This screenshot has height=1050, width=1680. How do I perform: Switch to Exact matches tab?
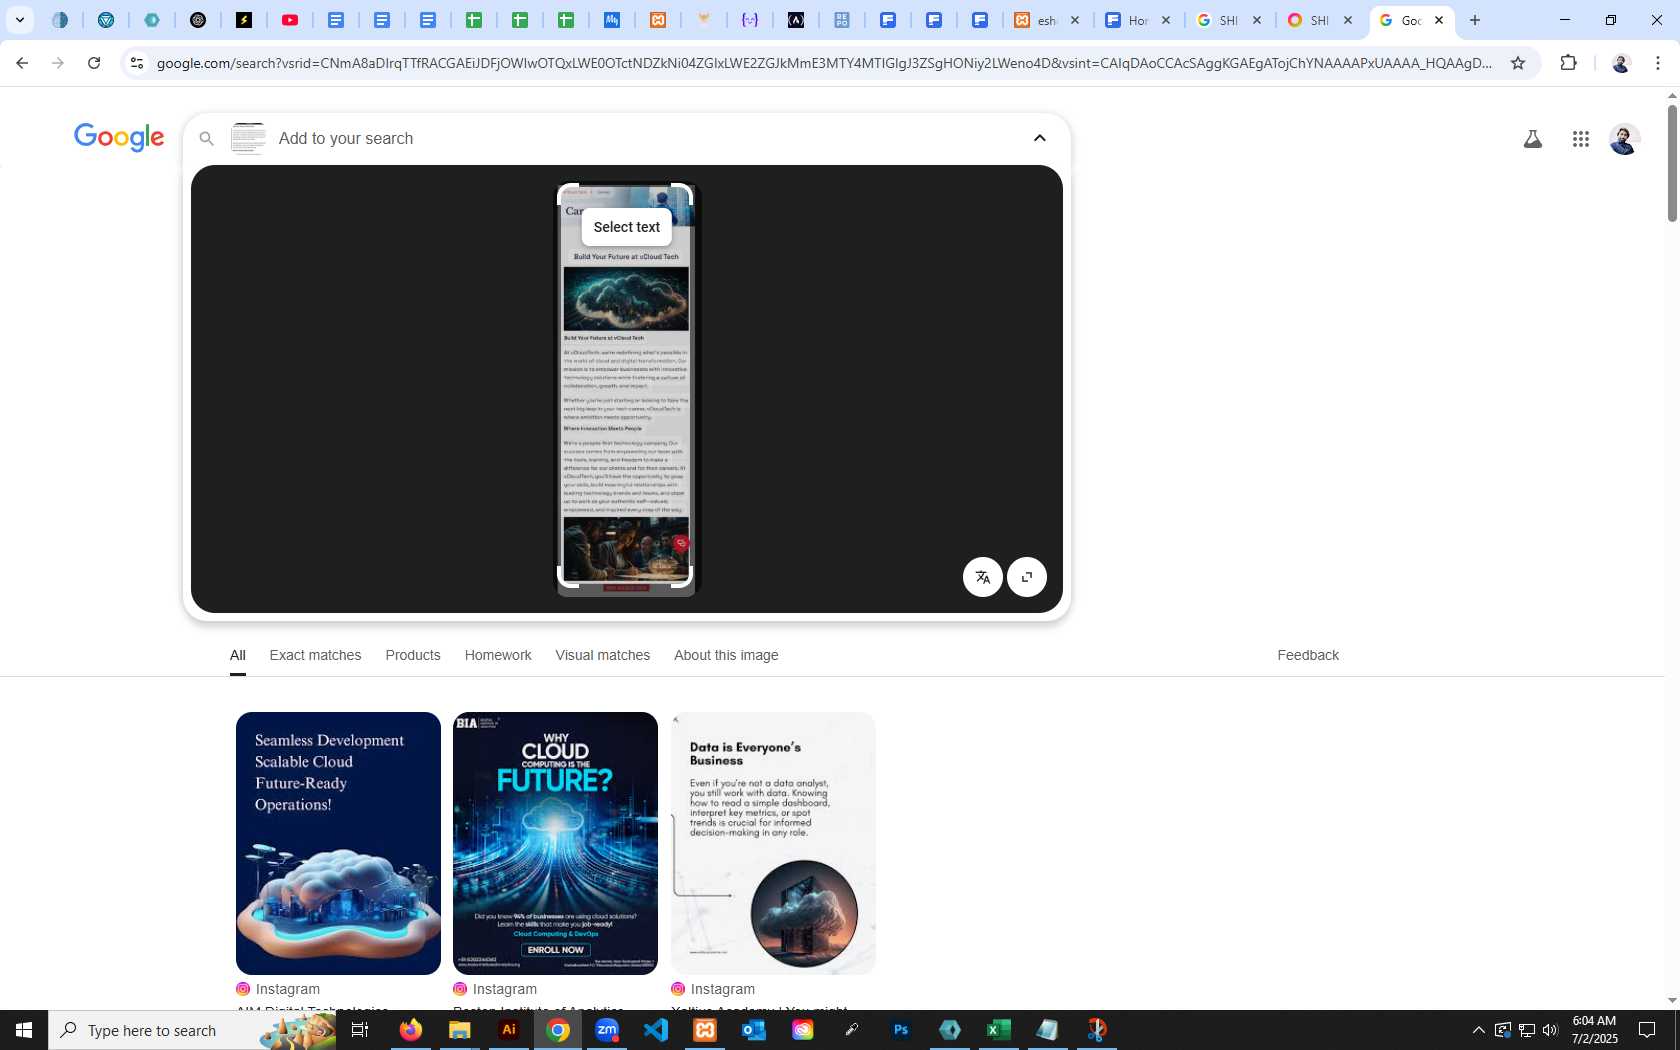[x=315, y=655]
